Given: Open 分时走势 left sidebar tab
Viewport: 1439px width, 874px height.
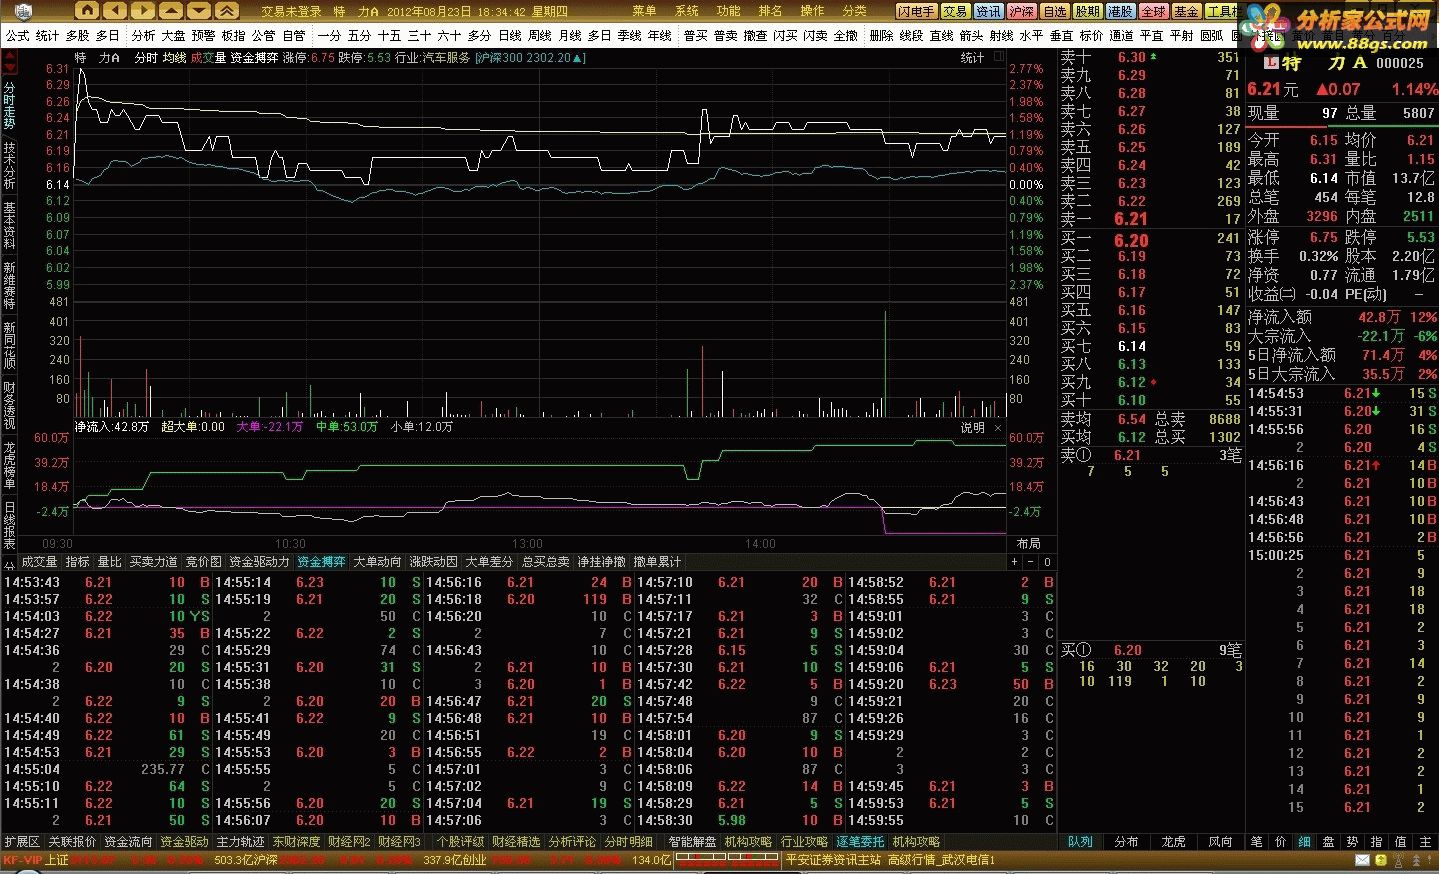Looking at the screenshot, I should (9, 105).
